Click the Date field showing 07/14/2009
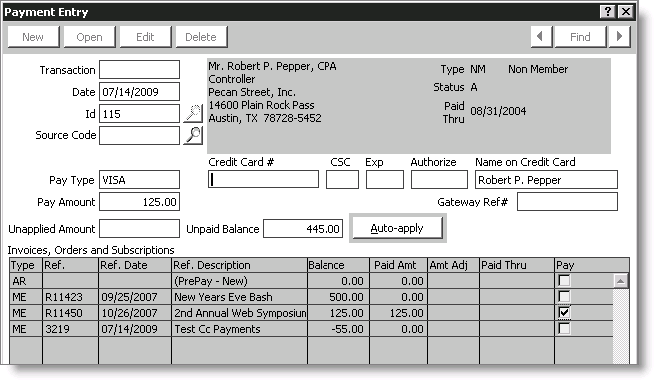The height and width of the screenshot is (381, 655). [x=140, y=91]
